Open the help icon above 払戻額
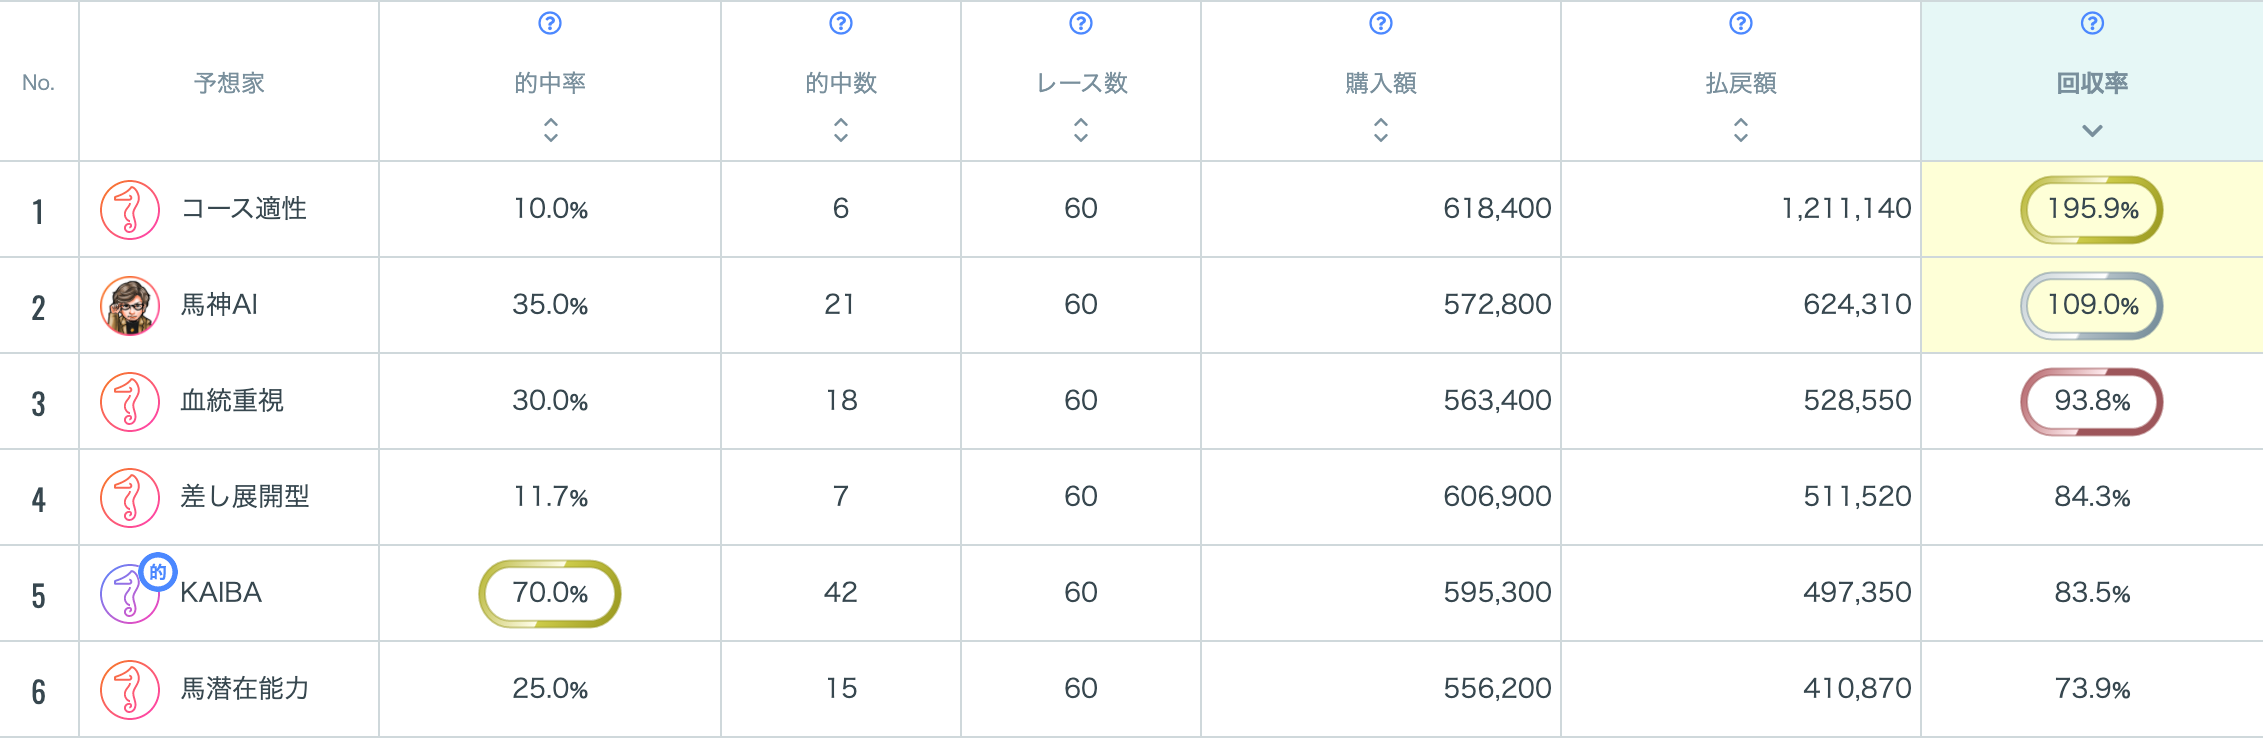Image resolution: width=2263 pixels, height=738 pixels. click(x=1741, y=23)
